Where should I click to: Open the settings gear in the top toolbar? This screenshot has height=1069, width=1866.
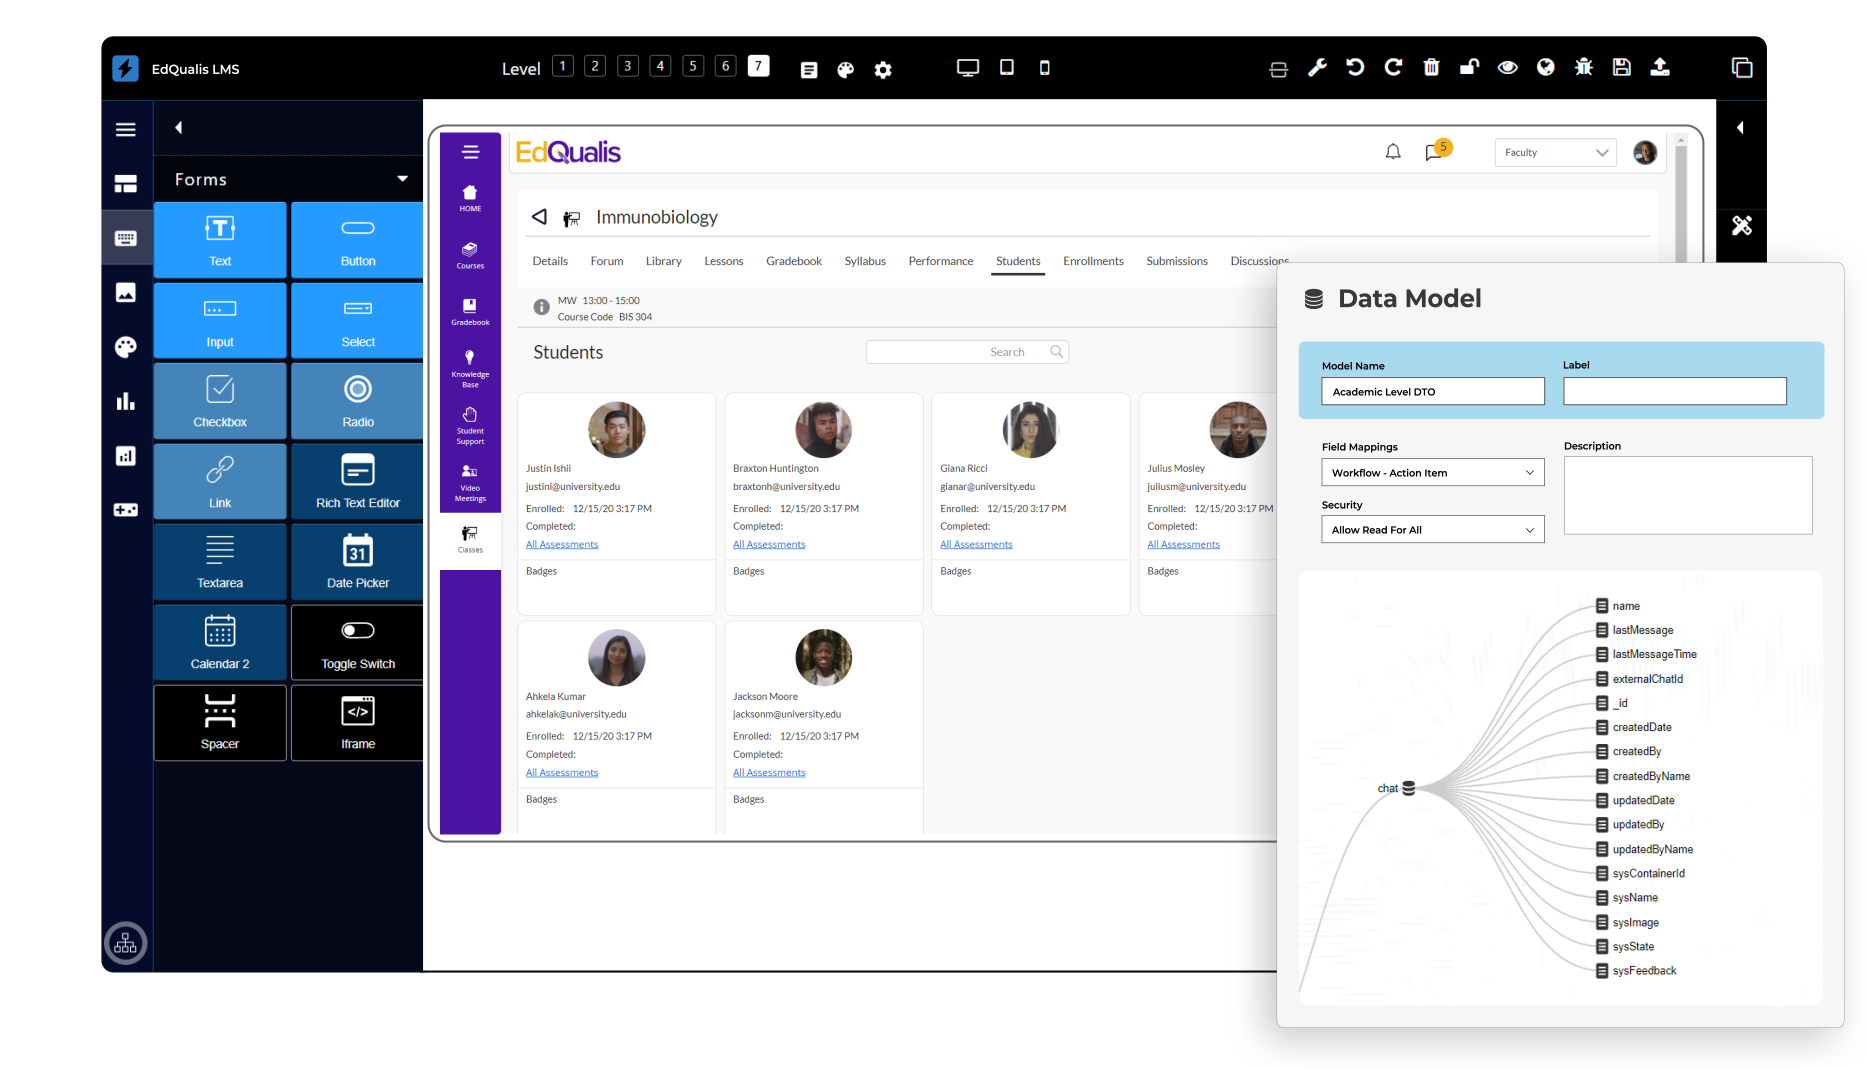coord(883,70)
